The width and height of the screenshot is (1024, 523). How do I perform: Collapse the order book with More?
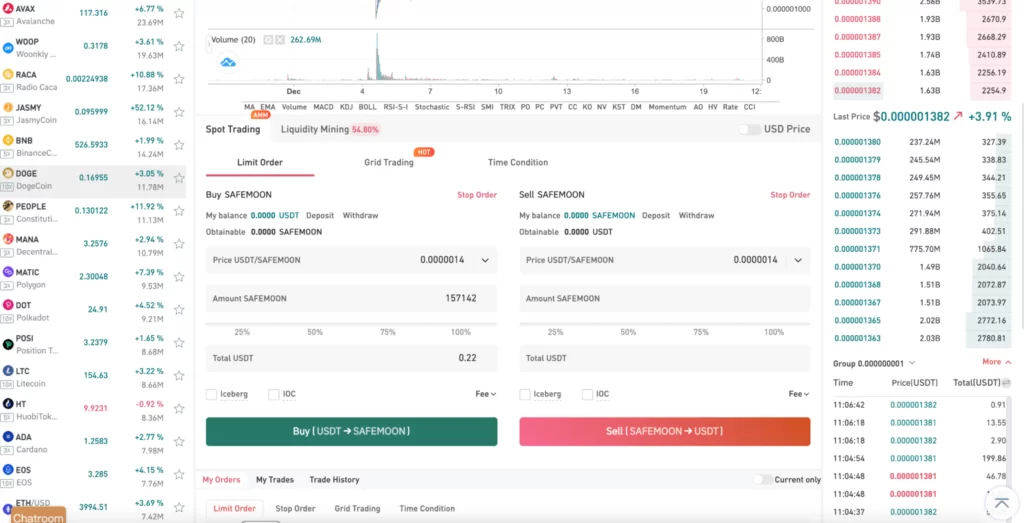click(997, 362)
